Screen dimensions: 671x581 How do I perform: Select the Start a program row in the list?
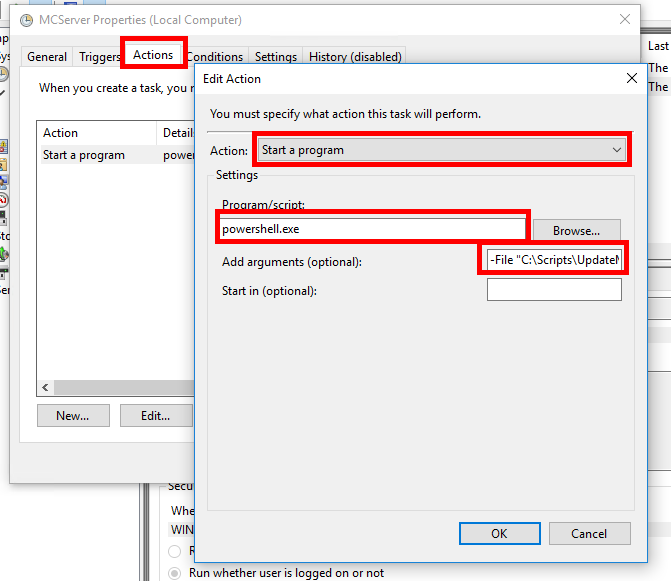click(x=116, y=155)
